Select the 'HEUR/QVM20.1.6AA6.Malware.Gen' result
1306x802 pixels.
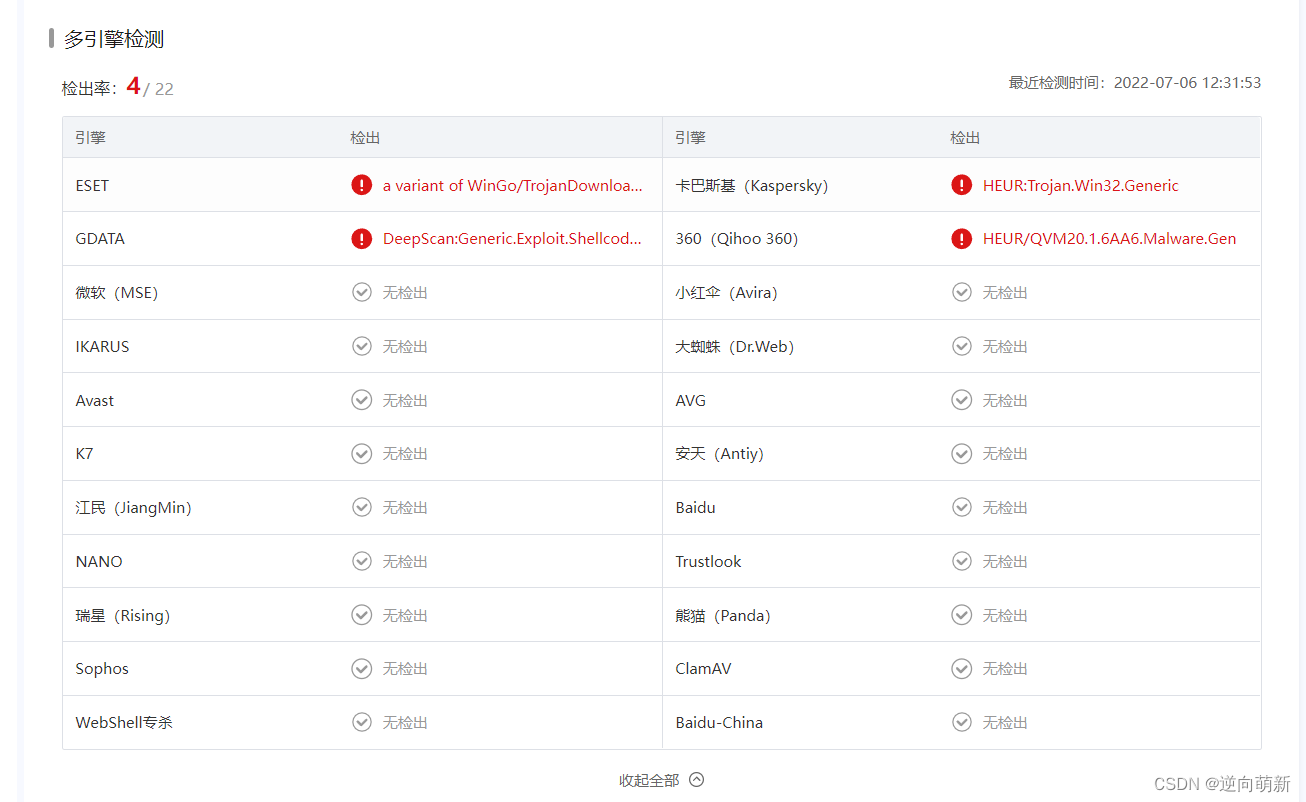(1110, 239)
